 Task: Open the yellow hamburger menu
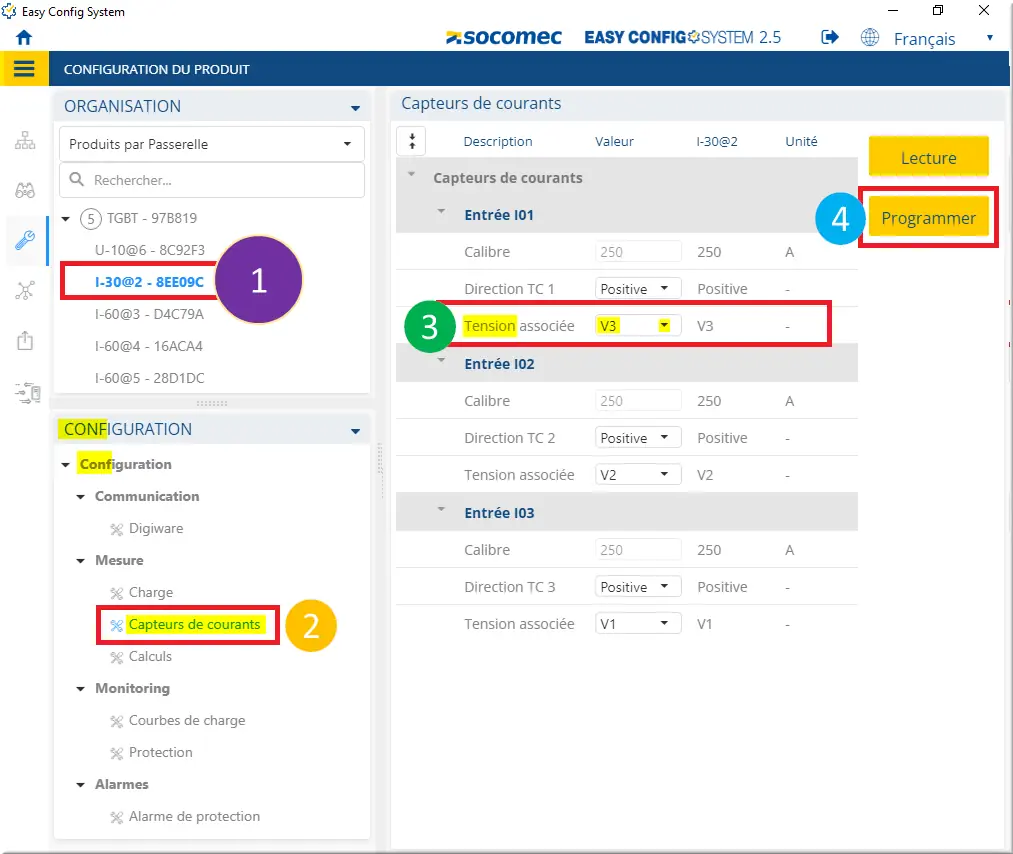tap(24, 68)
